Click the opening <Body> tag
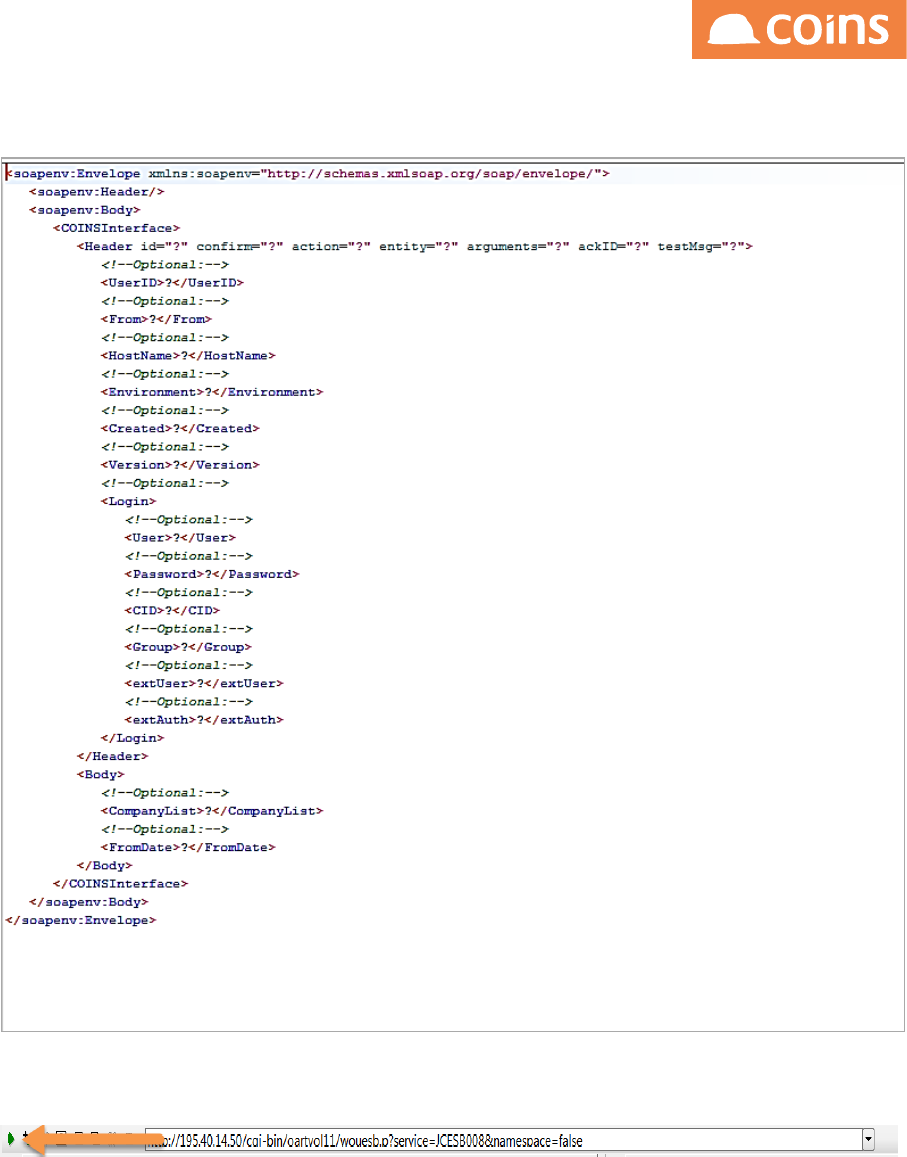Screen dimensions: 907x1157 [100, 775]
